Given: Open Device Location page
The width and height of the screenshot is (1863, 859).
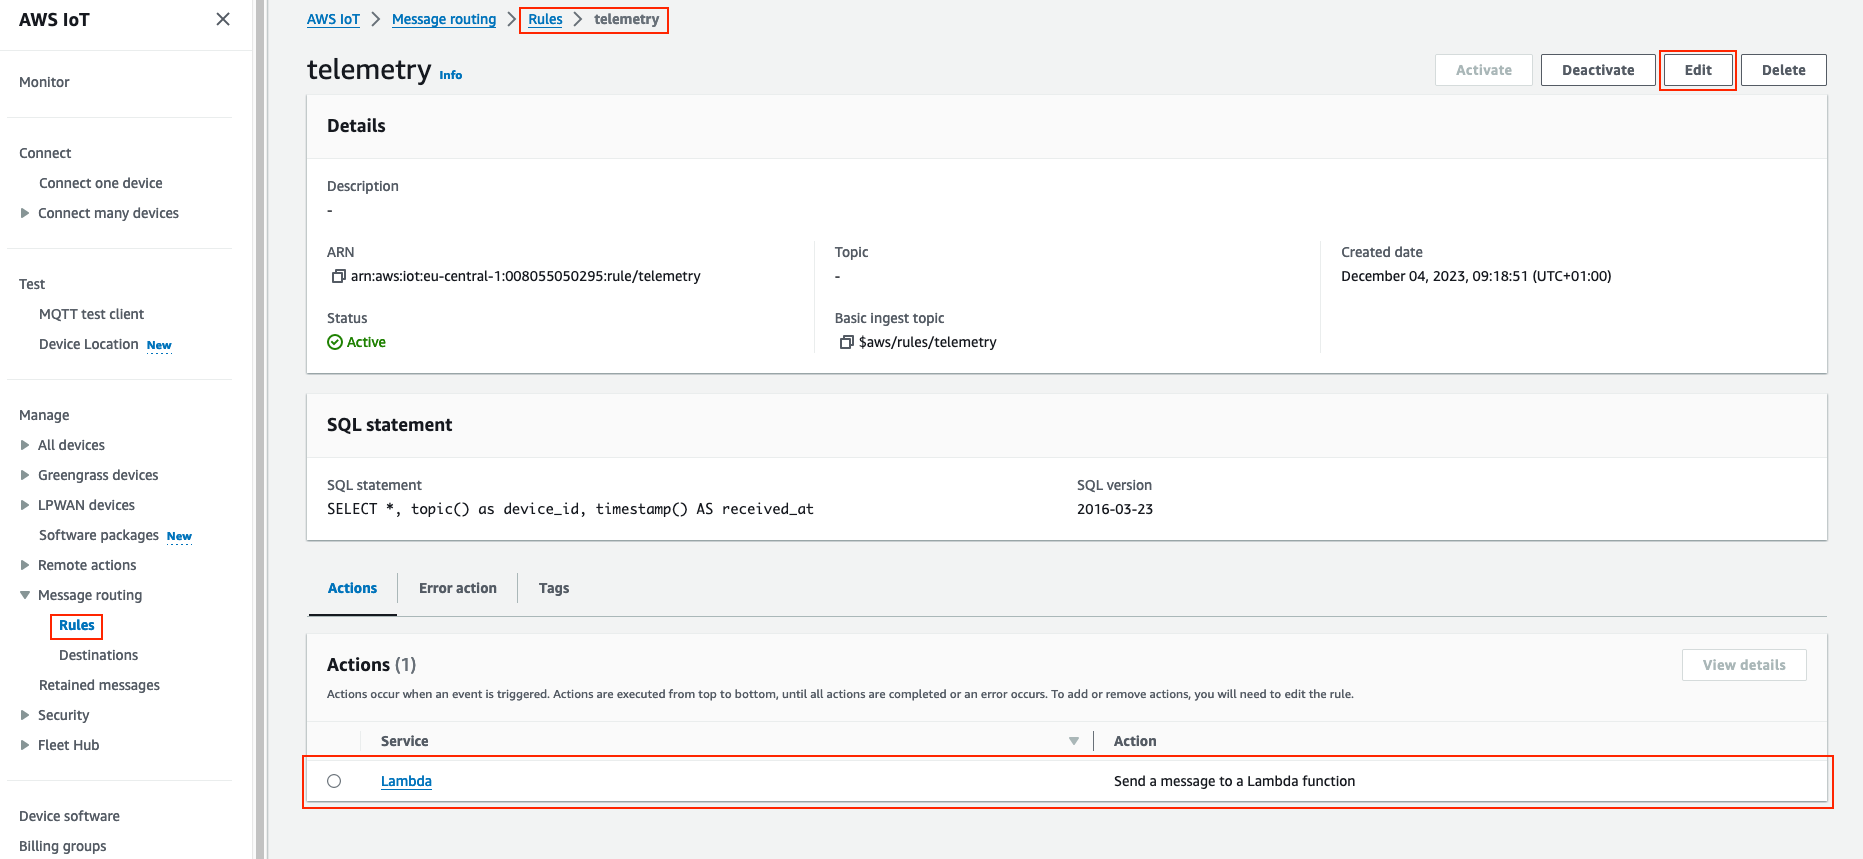Looking at the screenshot, I should click(88, 344).
